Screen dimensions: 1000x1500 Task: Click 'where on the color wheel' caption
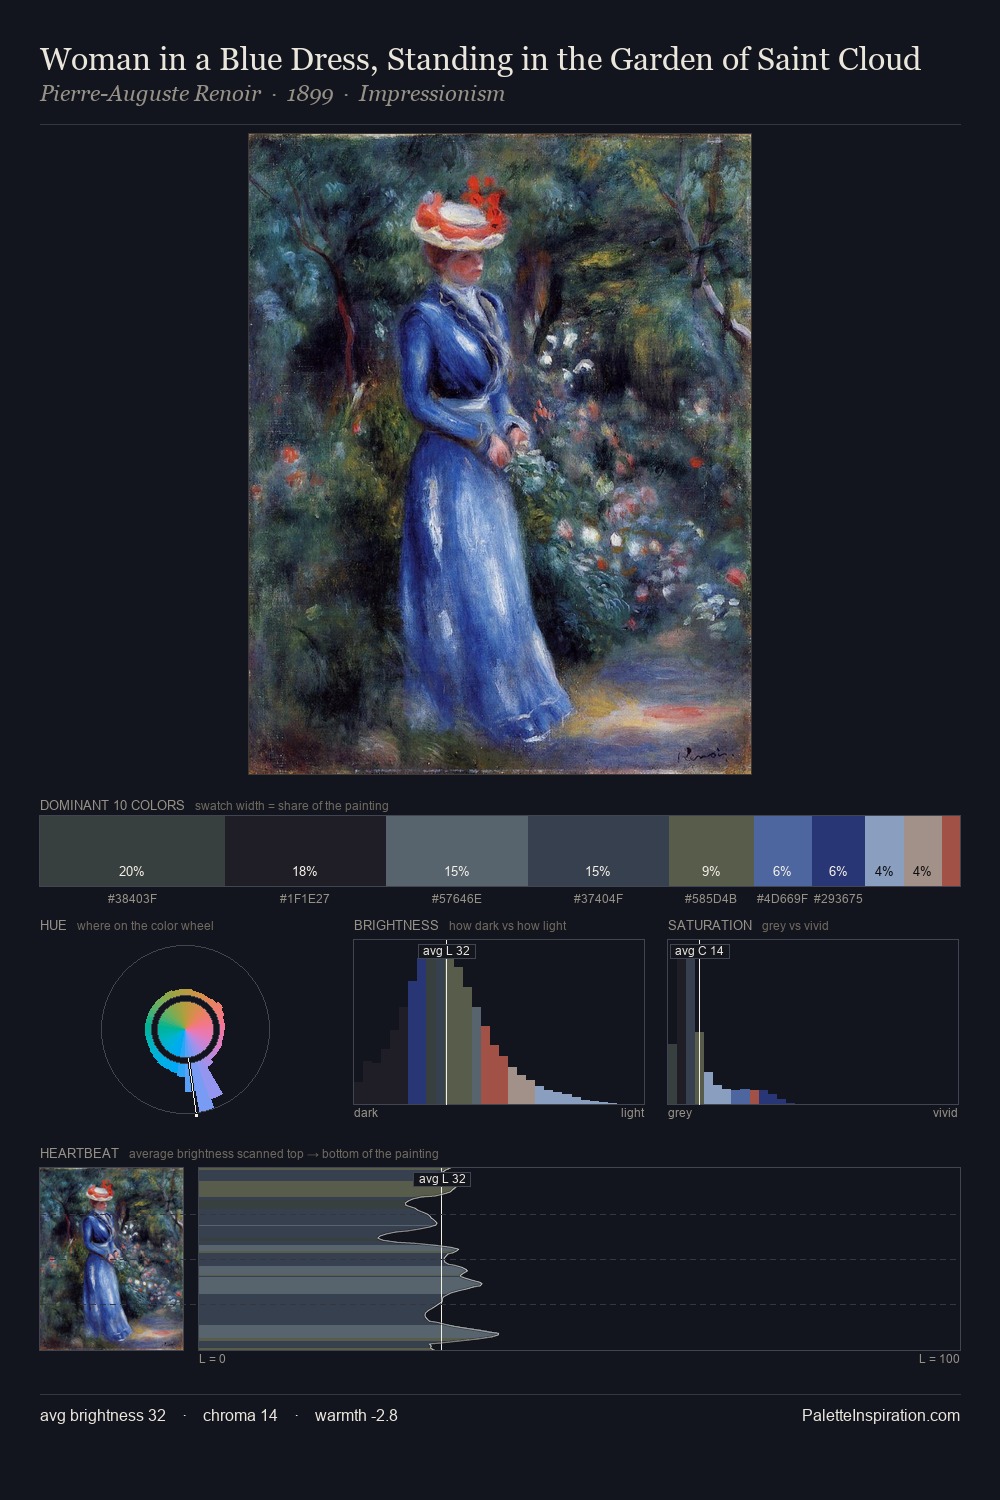145,926
